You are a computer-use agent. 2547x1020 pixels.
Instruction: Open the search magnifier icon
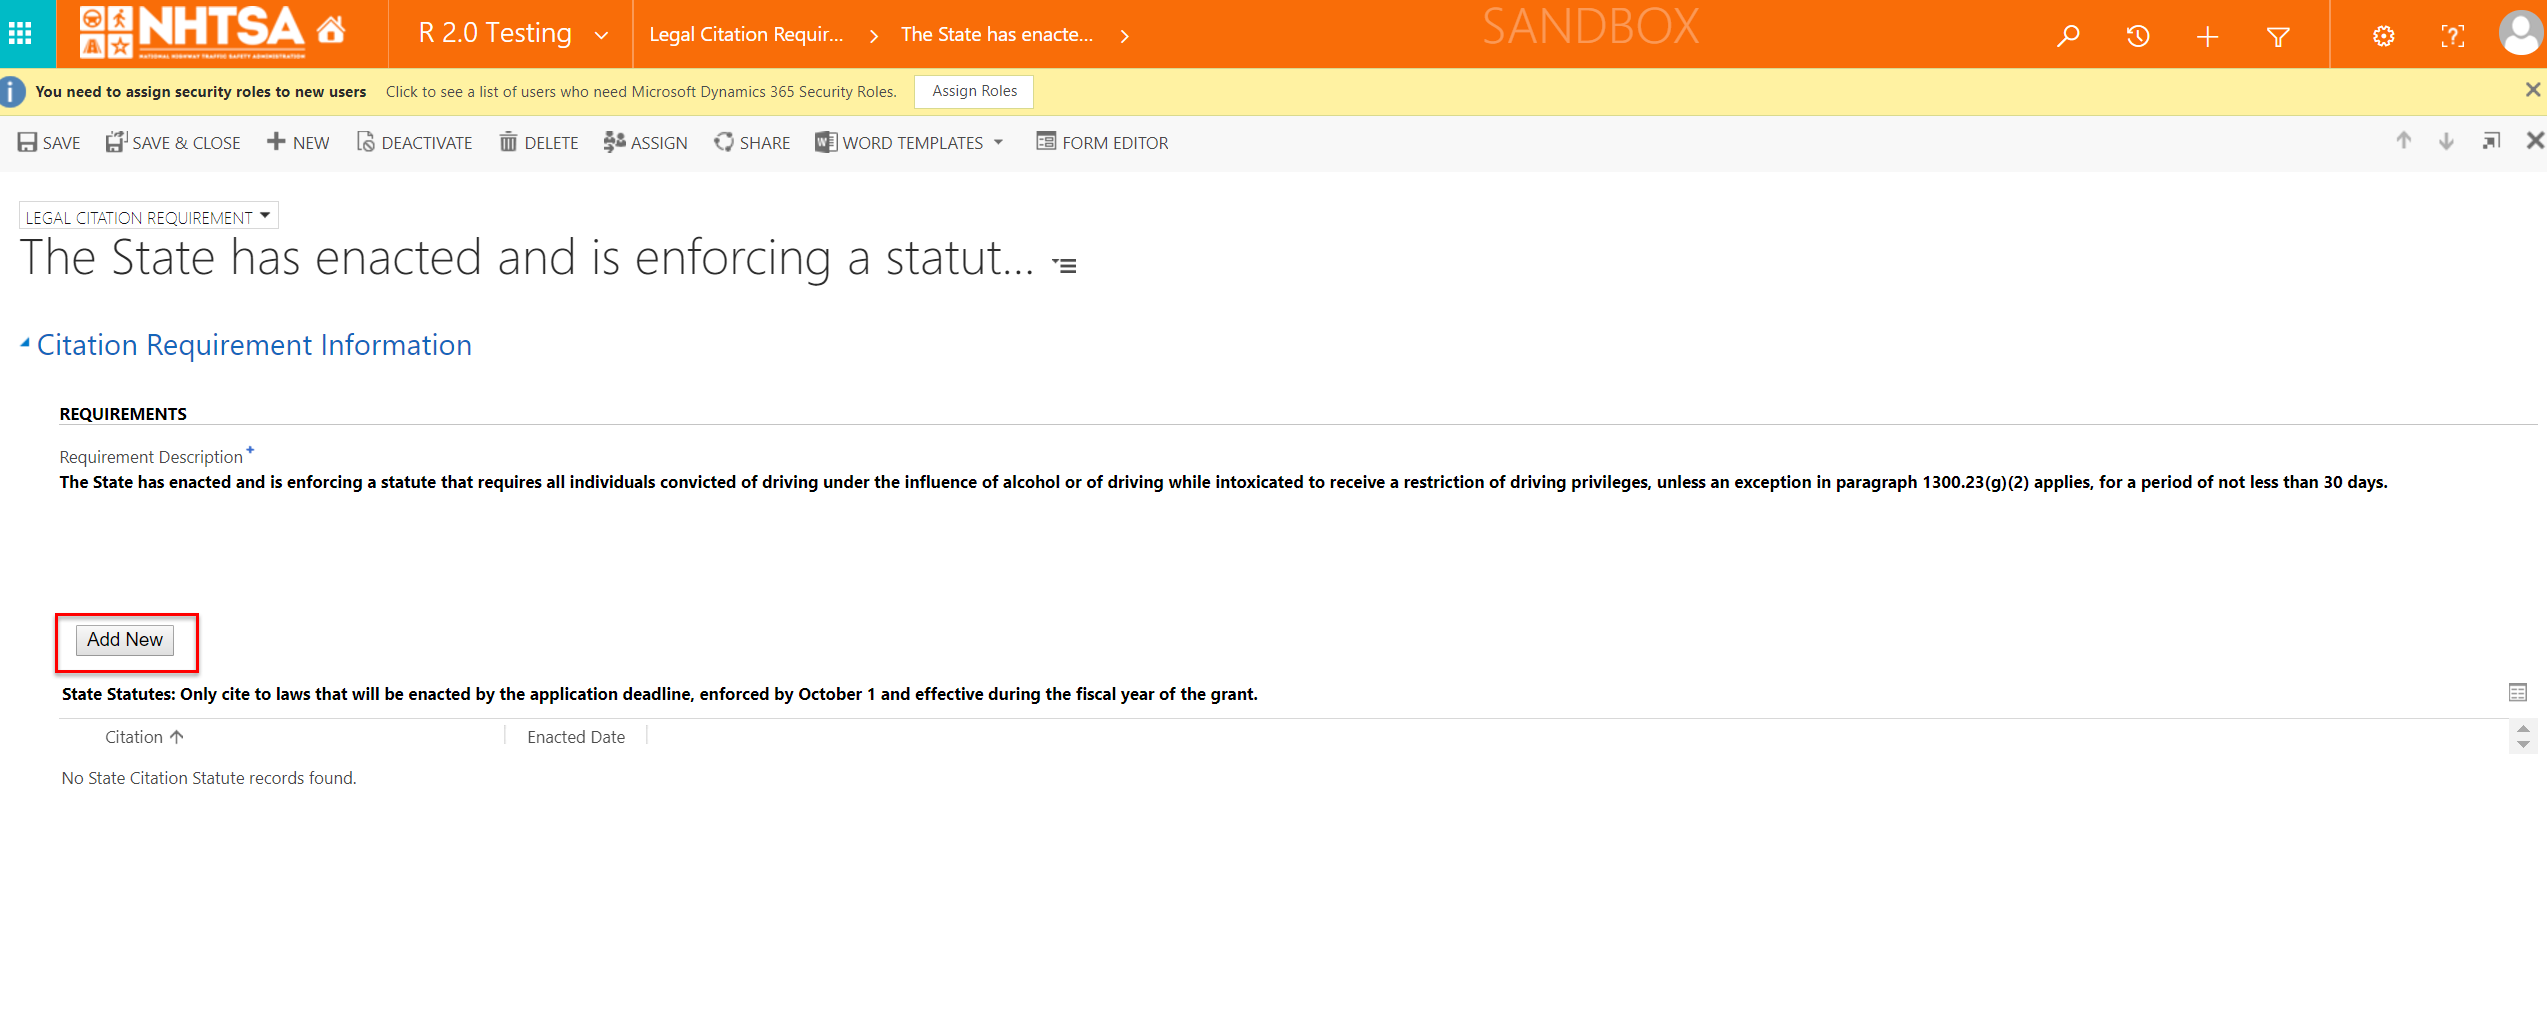pyautogui.click(x=2068, y=36)
